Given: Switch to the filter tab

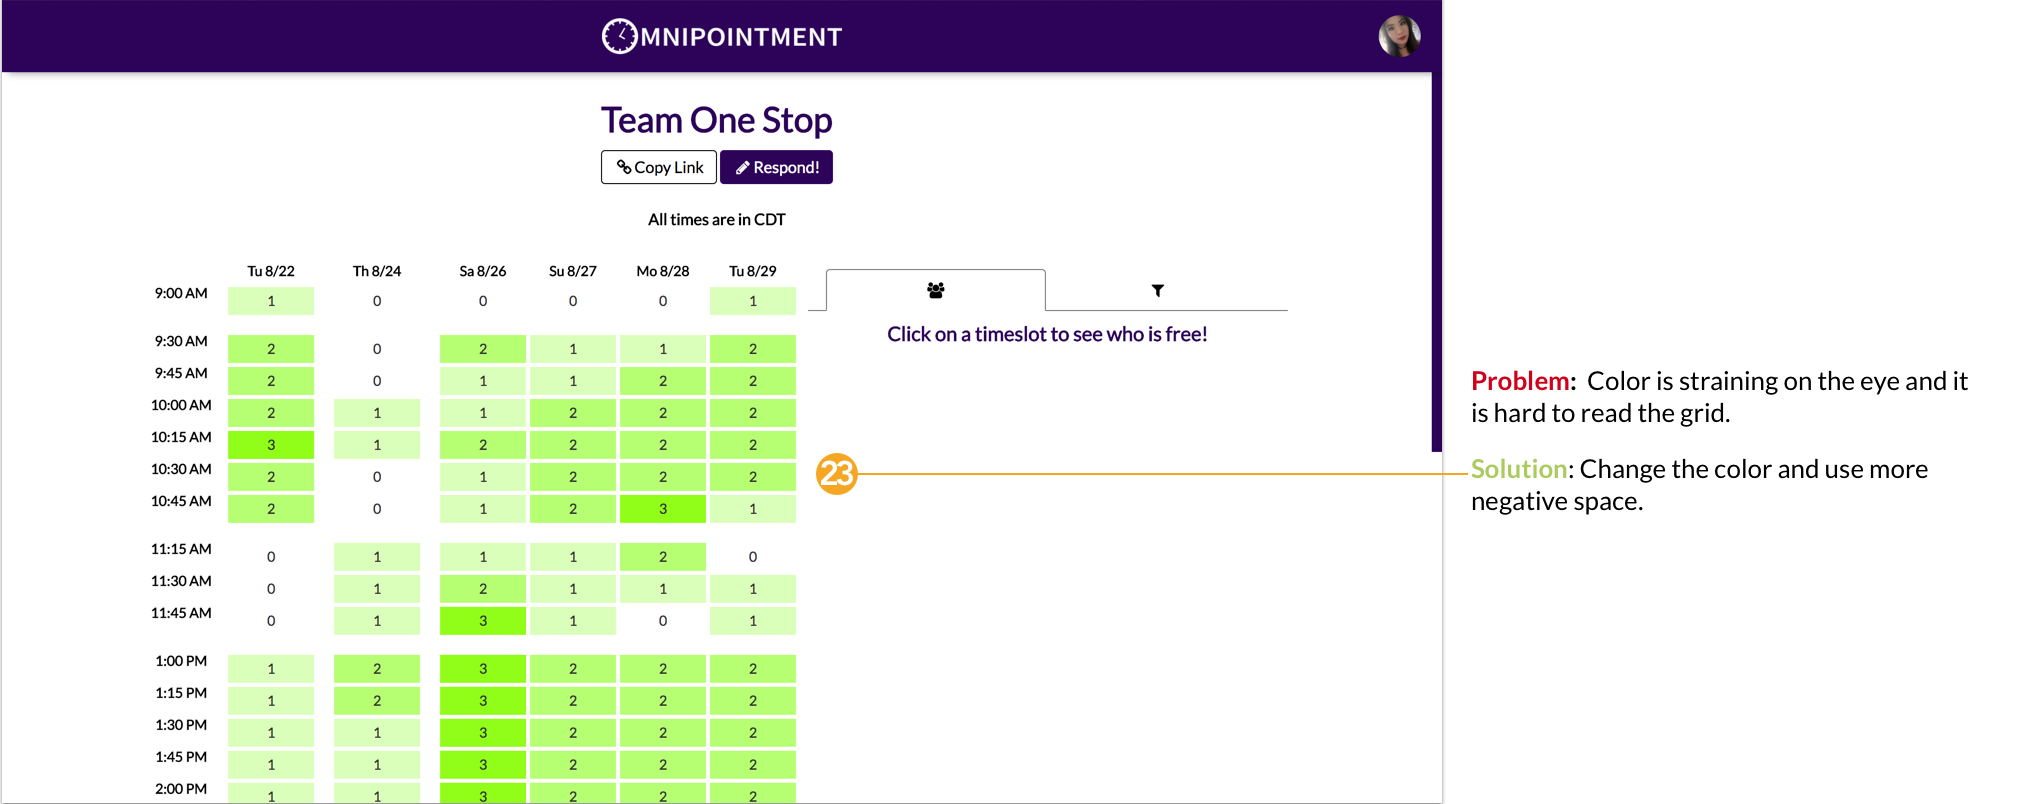Looking at the screenshot, I should [1157, 290].
